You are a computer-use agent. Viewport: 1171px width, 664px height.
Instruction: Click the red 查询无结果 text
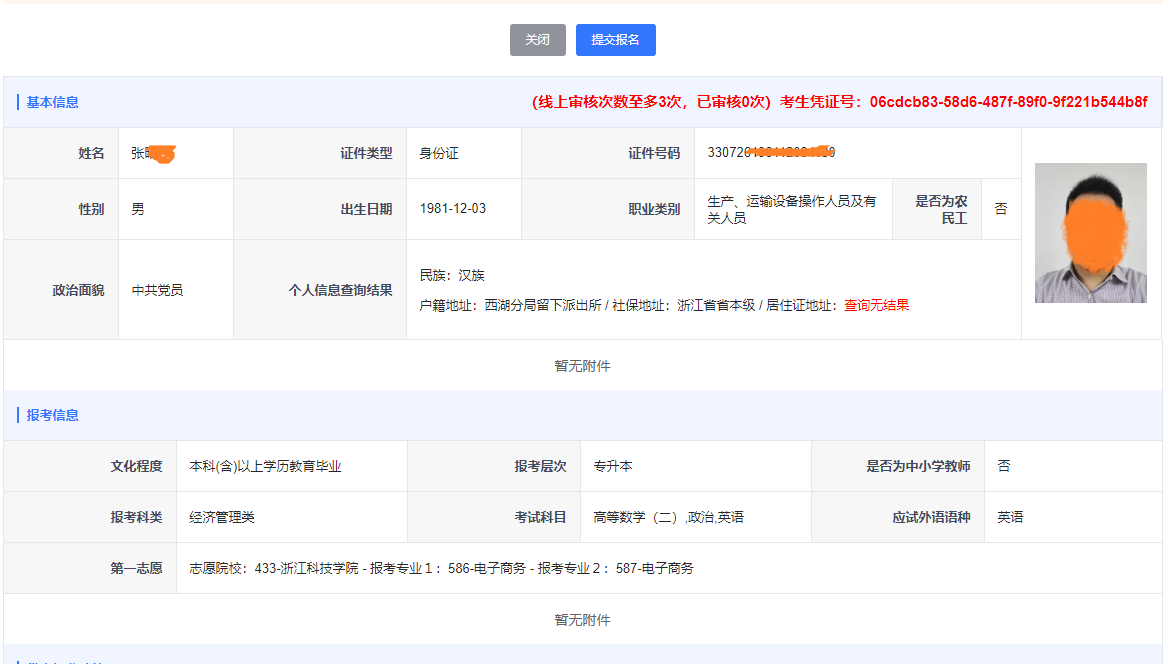point(876,305)
